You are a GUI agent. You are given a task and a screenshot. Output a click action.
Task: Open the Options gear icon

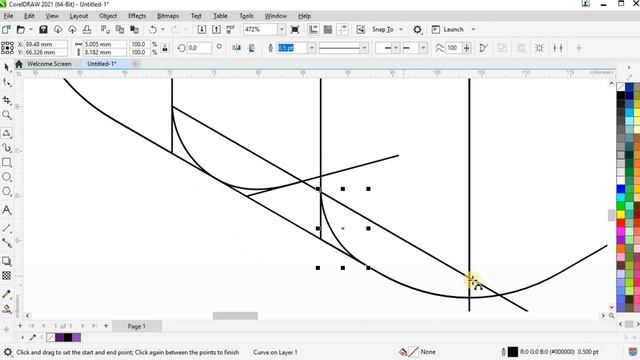417,29
